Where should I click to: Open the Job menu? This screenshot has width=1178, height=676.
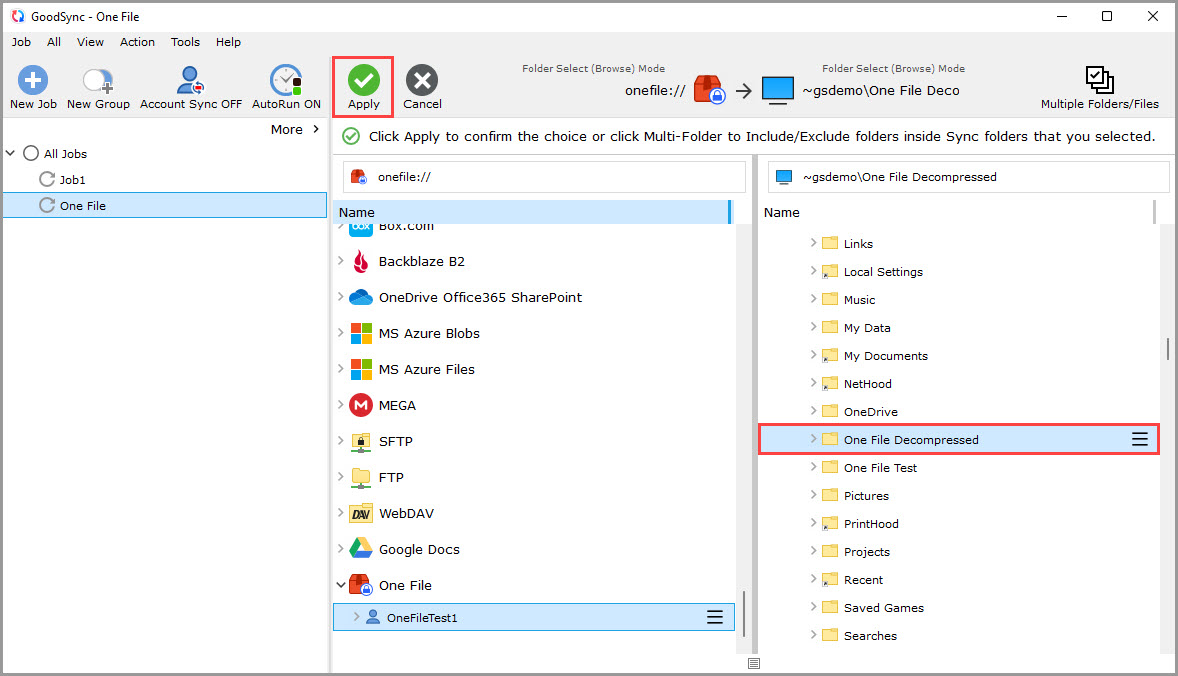coord(21,42)
